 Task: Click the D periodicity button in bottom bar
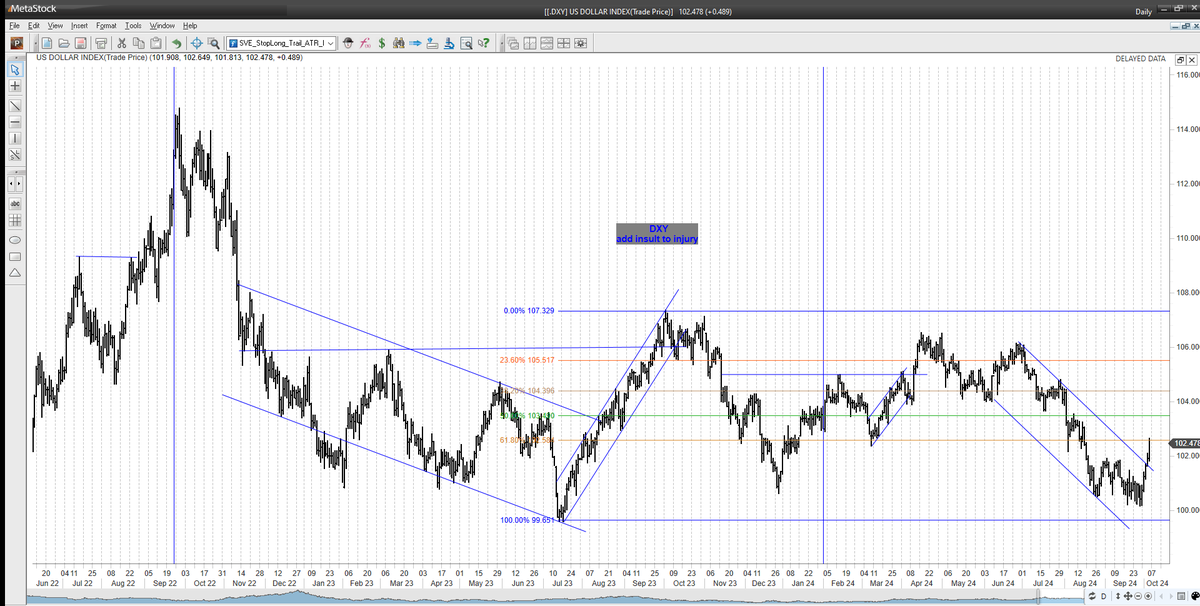[1104, 596]
